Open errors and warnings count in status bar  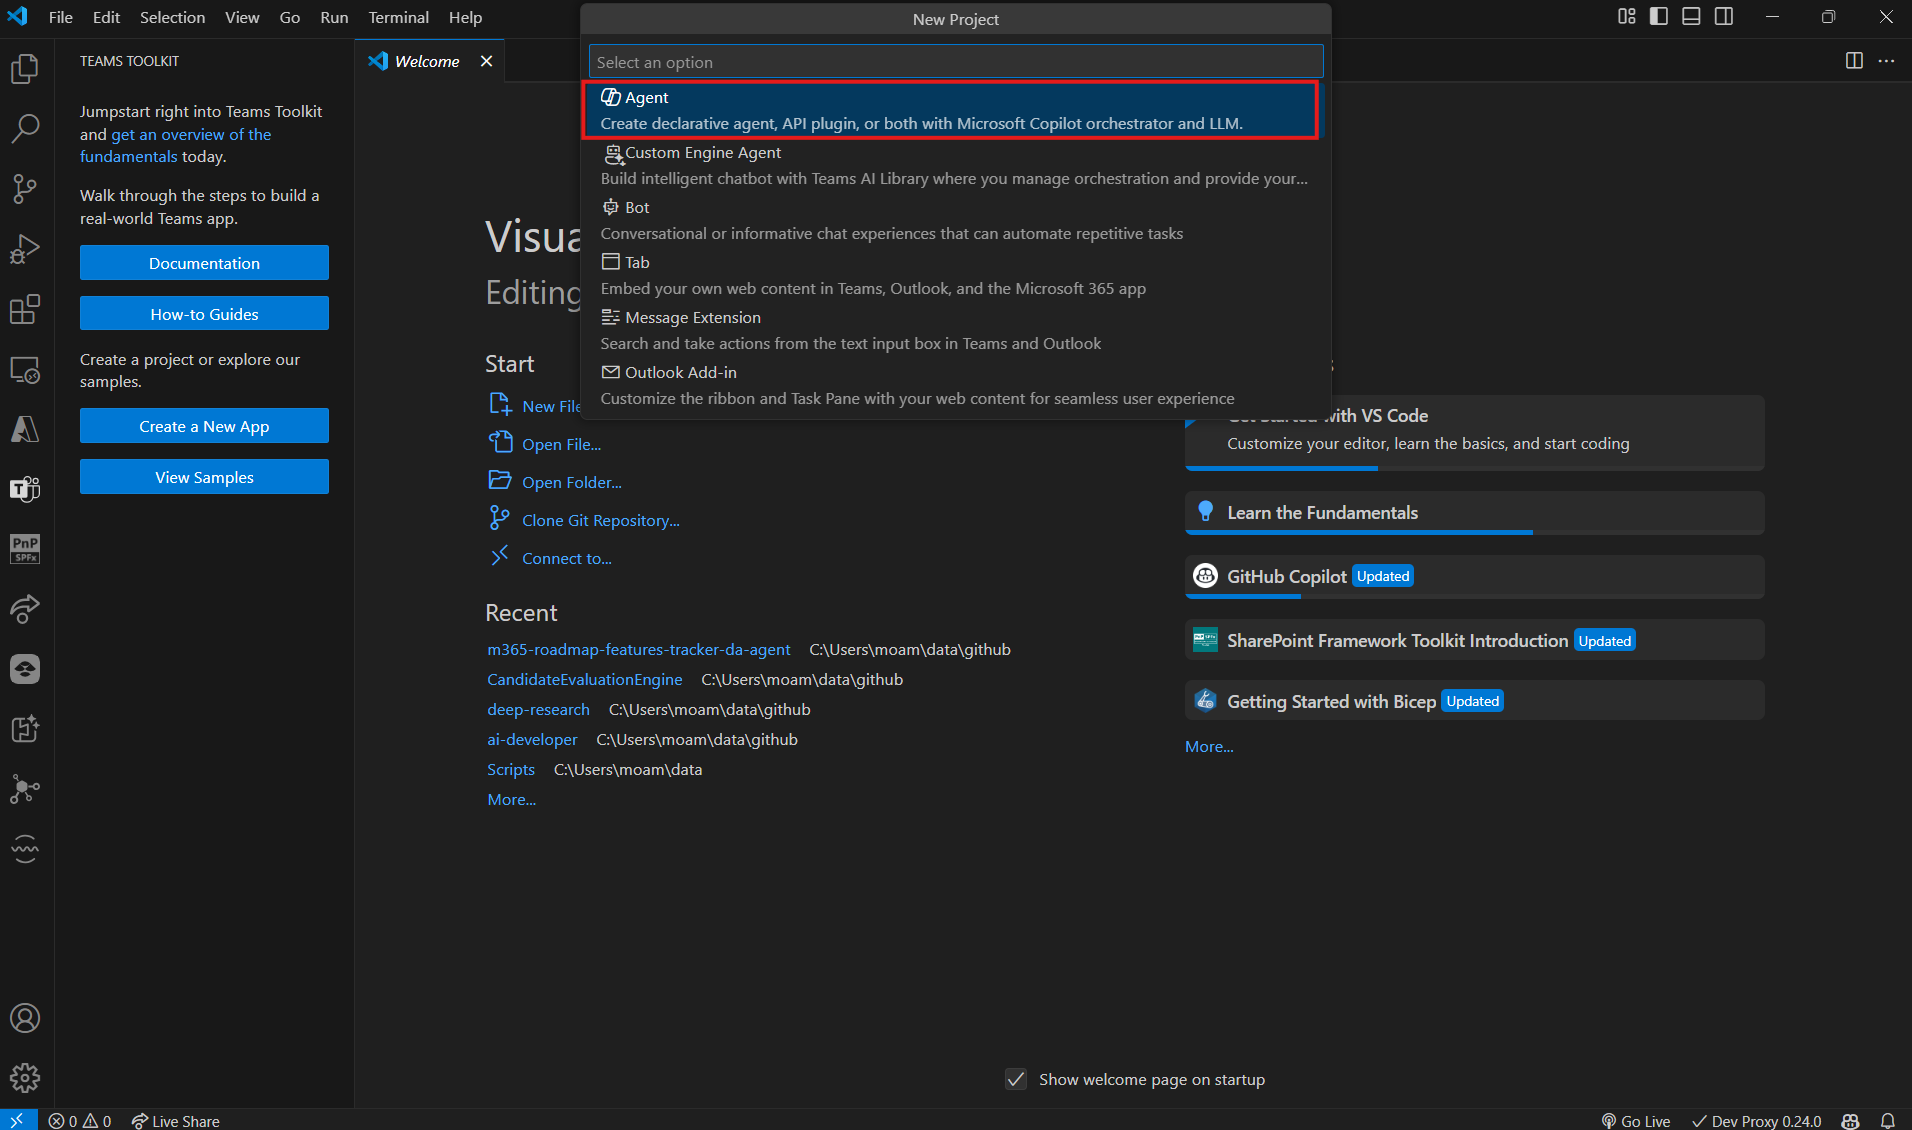pyautogui.click(x=80, y=1121)
